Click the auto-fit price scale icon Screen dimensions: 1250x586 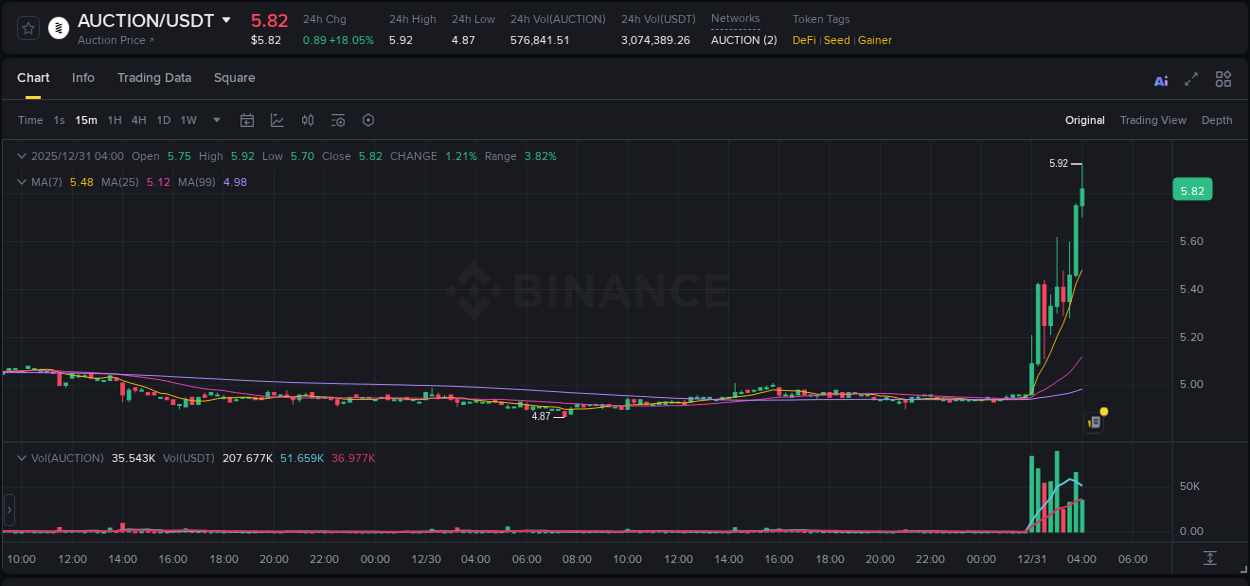1210,558
